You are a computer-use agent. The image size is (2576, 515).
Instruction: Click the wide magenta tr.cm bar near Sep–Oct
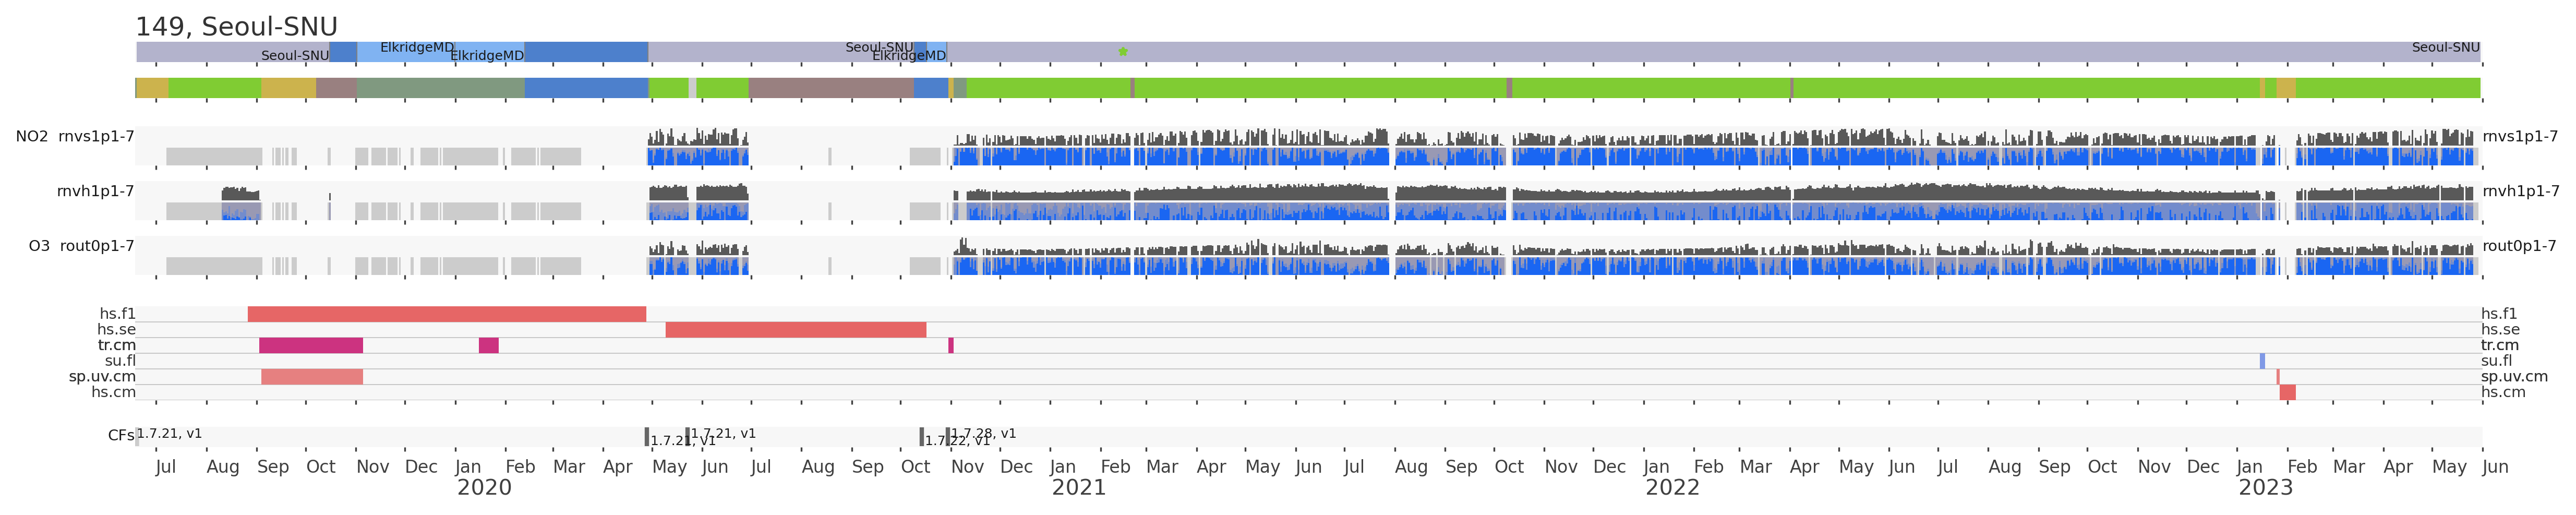[310, 346]
